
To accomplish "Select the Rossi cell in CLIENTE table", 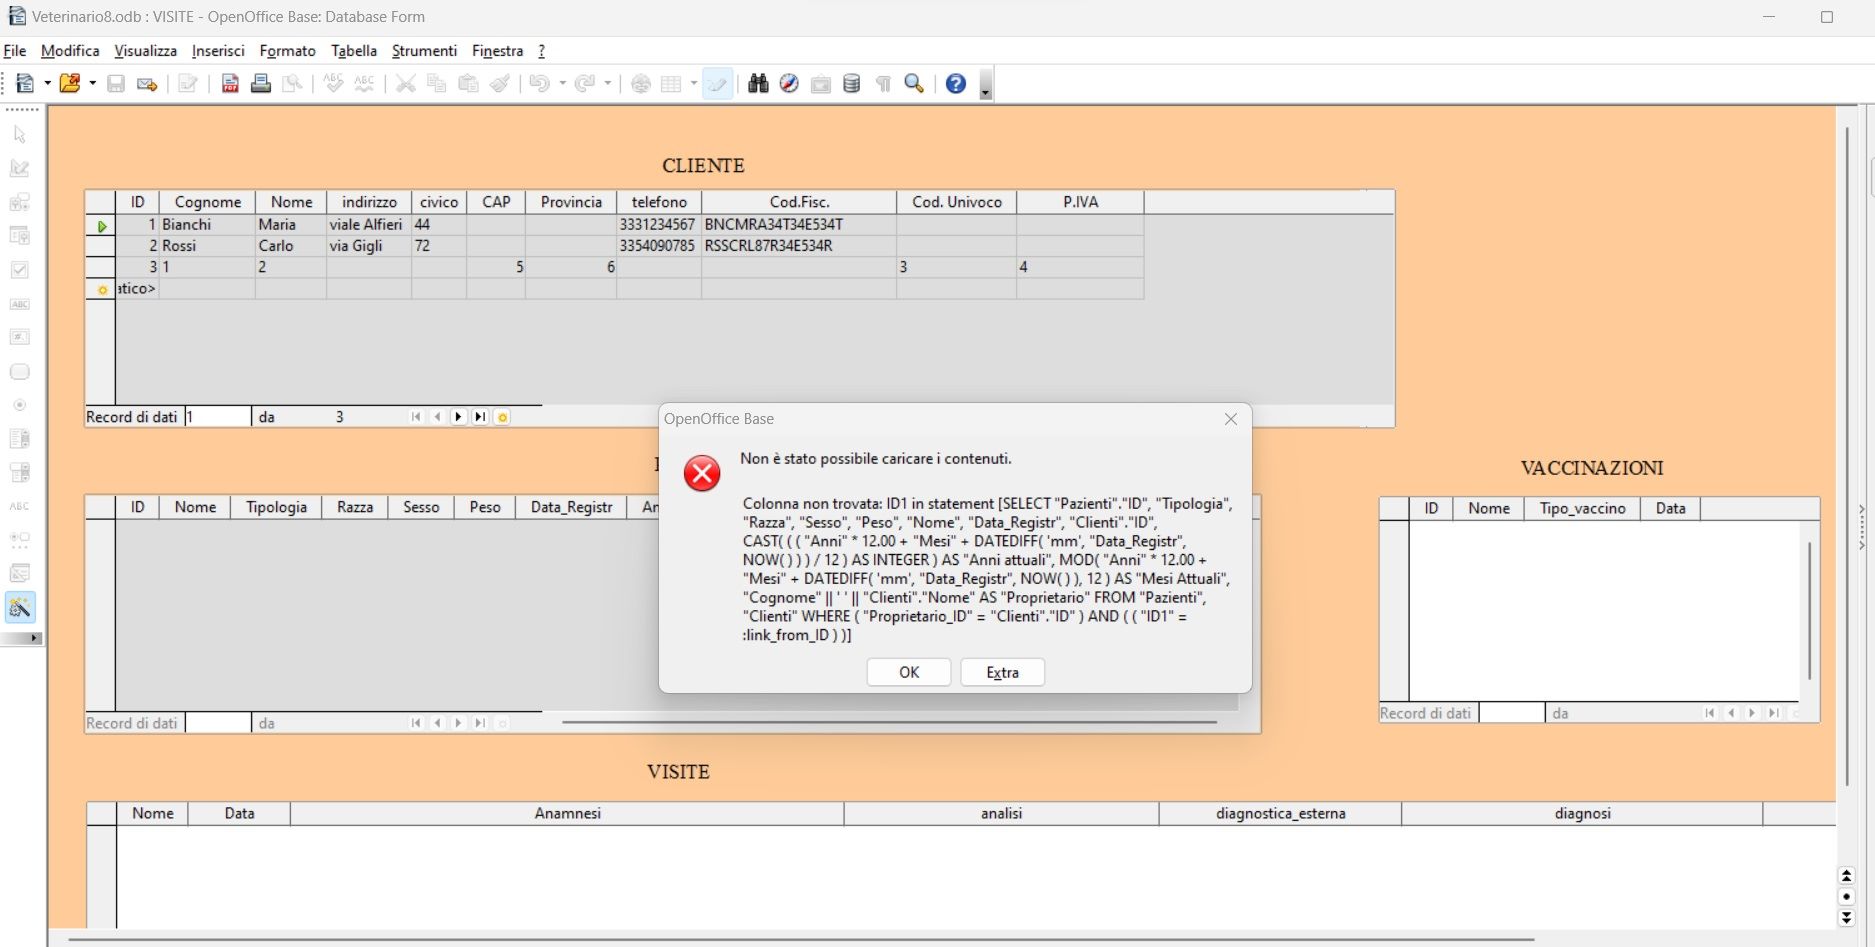I will coord(207,246).
